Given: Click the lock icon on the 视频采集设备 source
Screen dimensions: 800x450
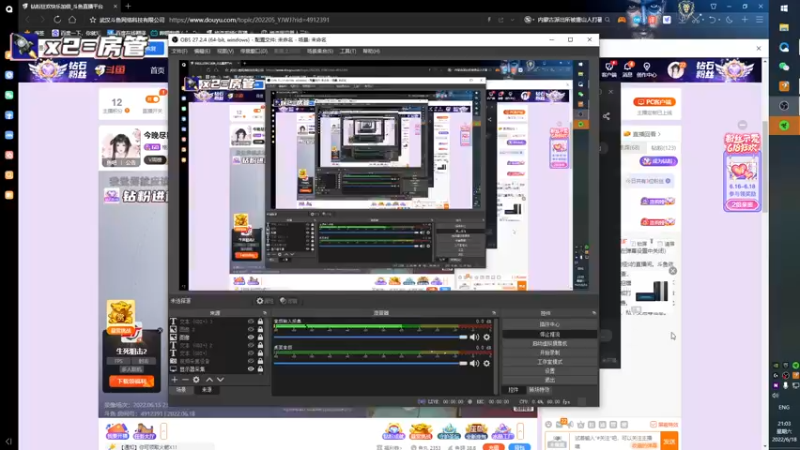Looking at the screenshot, I should pos(260,361).
